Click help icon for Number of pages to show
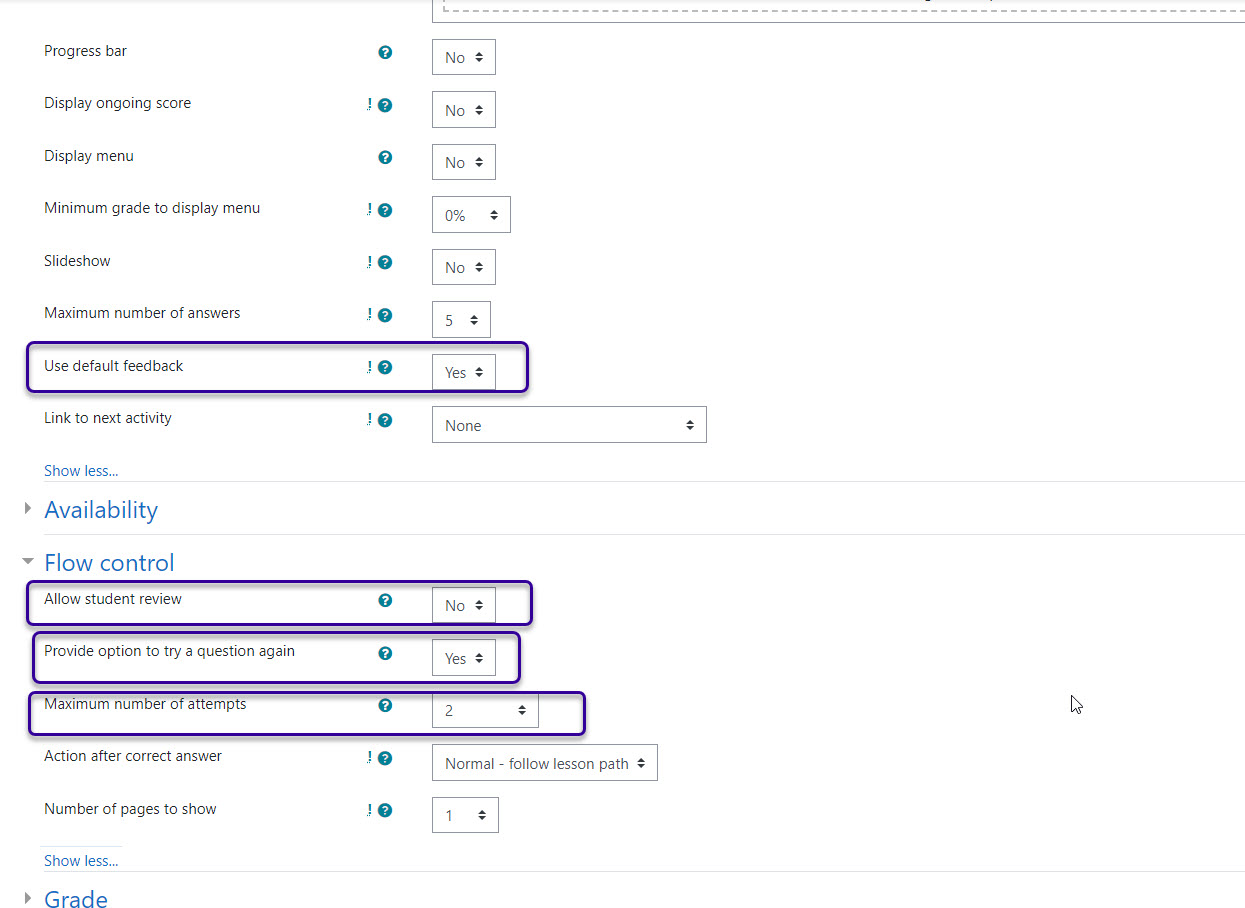The width and height of the screenshot is (1245, 908). click(385, 810)
